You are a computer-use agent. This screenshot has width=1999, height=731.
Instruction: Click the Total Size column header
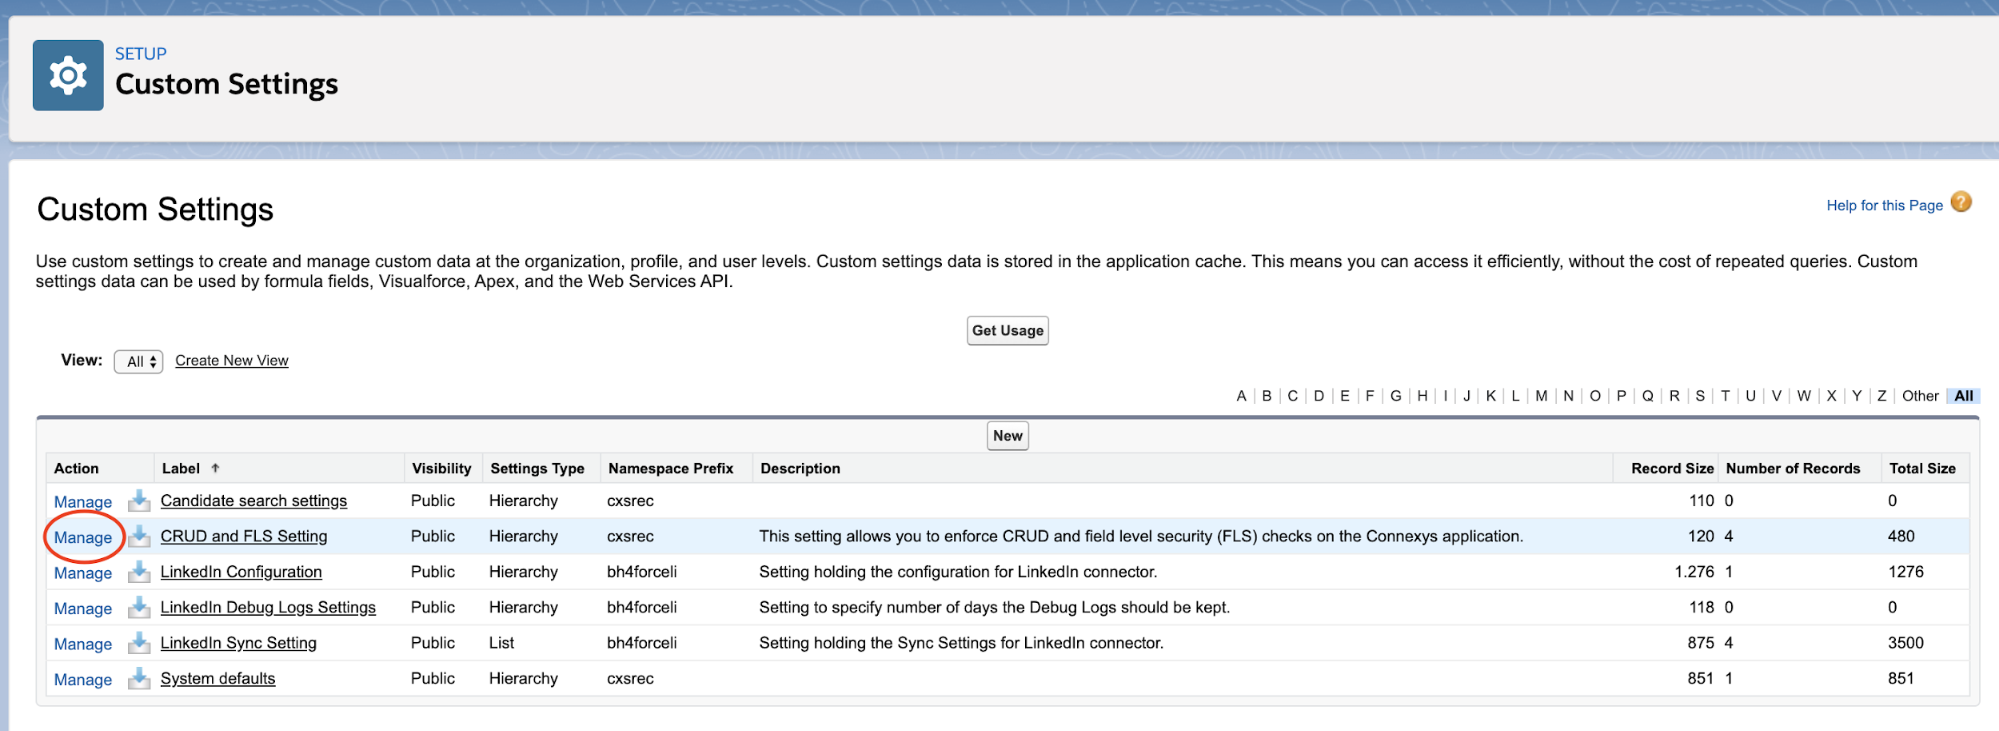(1922, 468)
